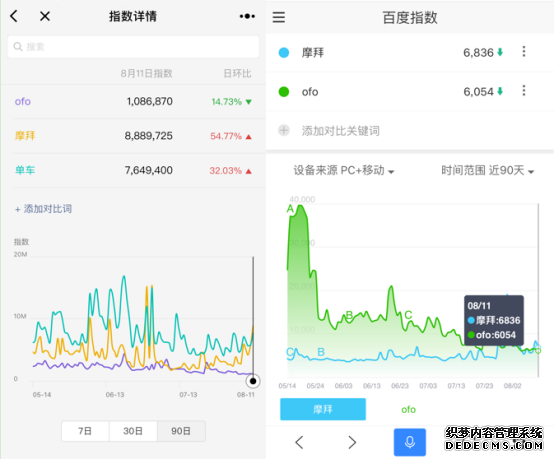Click the blue marker B on 摩拜 line
This screenshot has height=460, width=554.
coord(321,352)
